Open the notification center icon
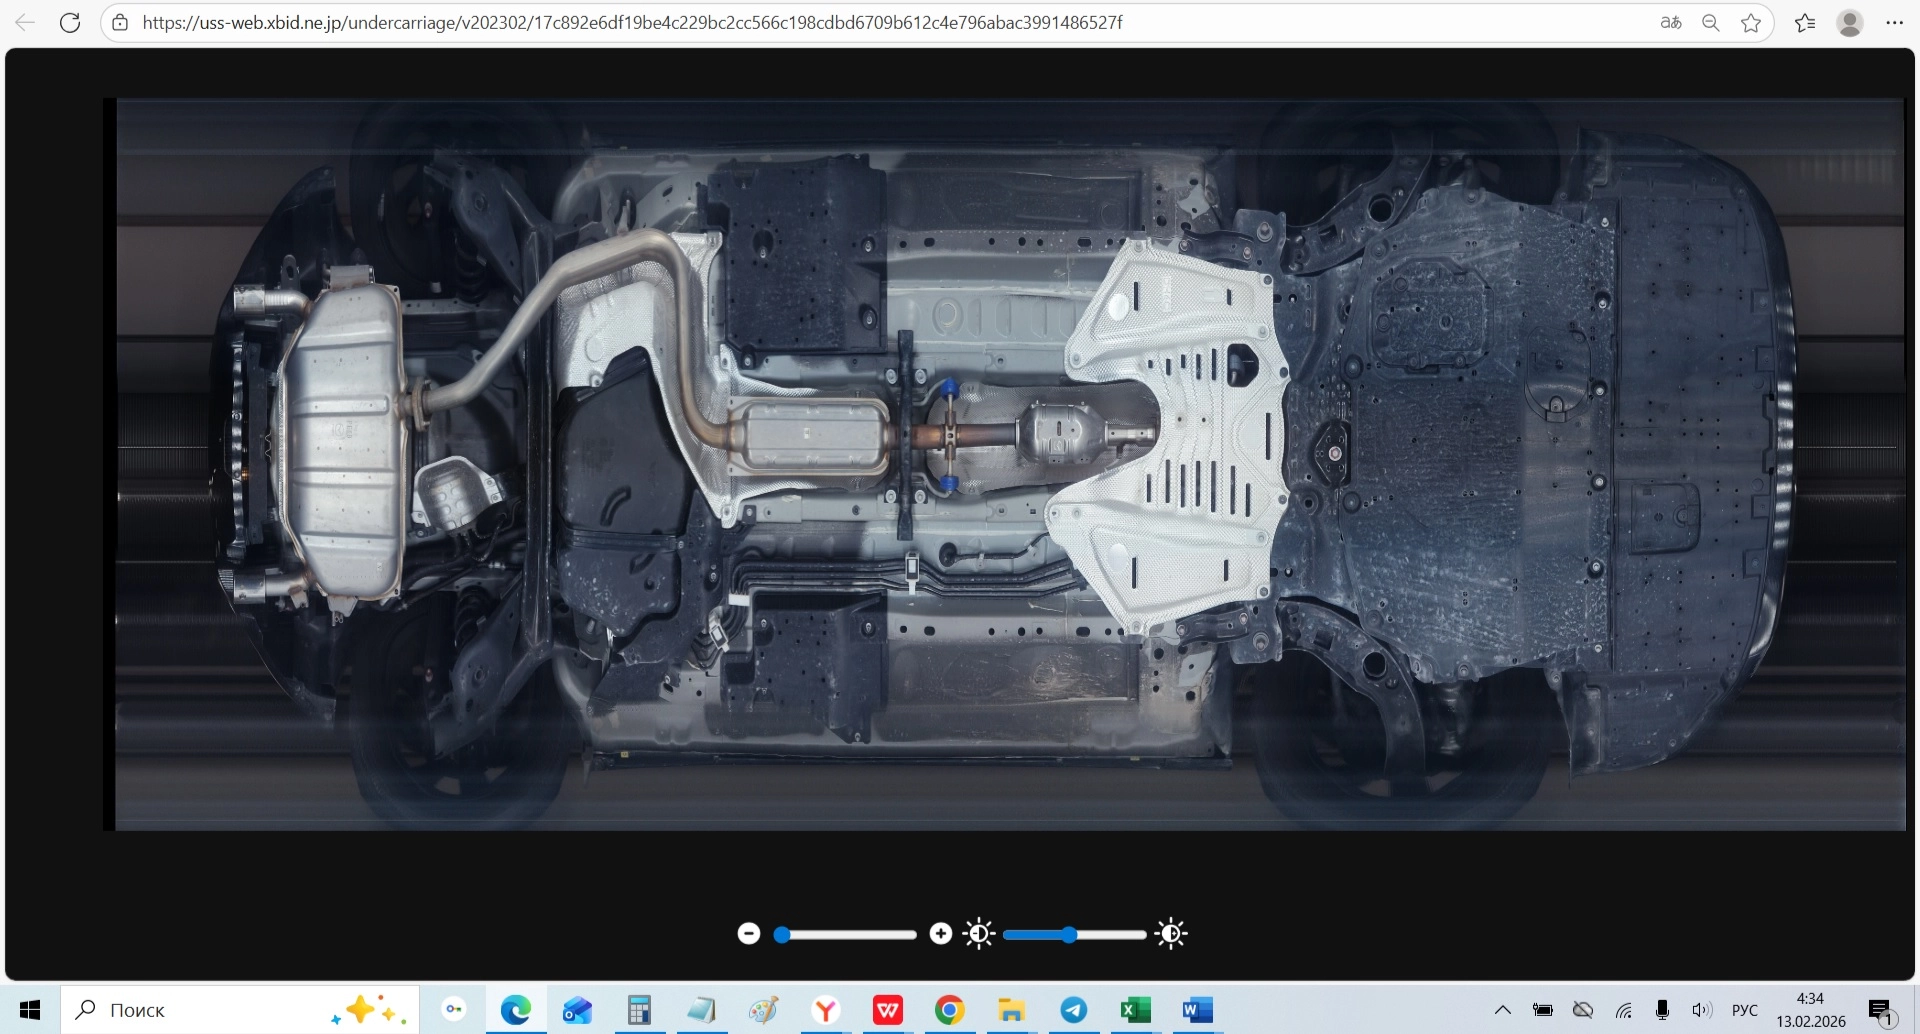Viewport: 1920px width, 1034px height. (x=1881, y=1011)
